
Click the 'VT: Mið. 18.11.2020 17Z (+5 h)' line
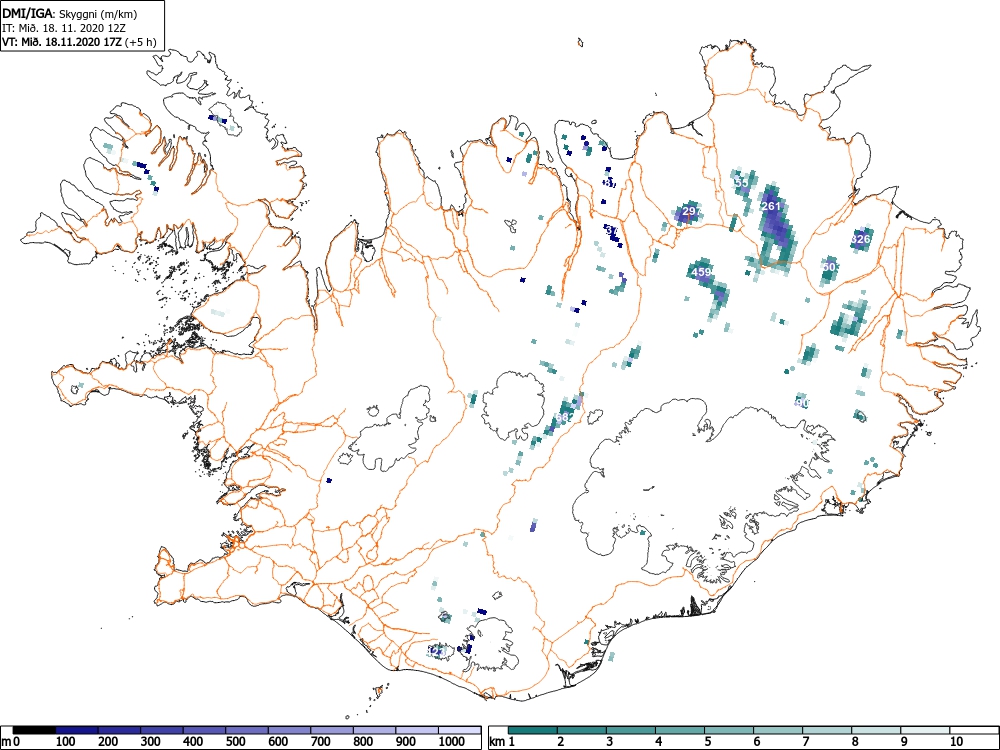79,43
